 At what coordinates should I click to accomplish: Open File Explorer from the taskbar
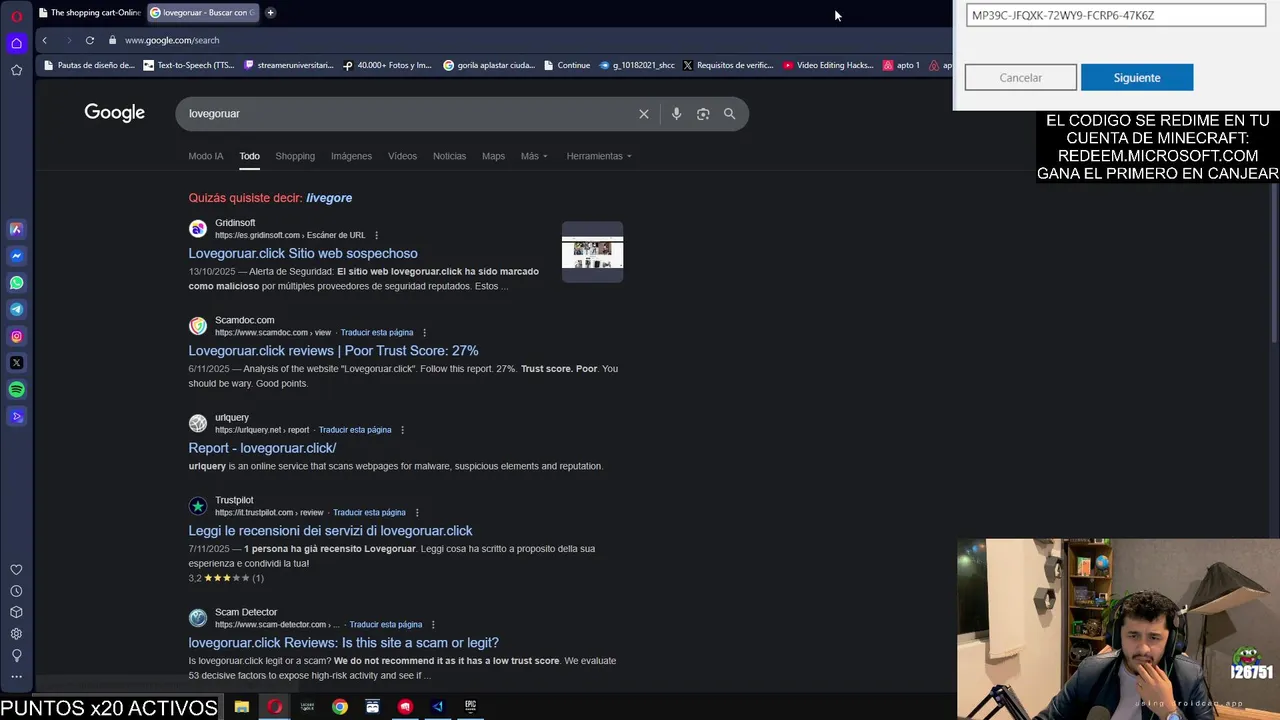[241, 707]
